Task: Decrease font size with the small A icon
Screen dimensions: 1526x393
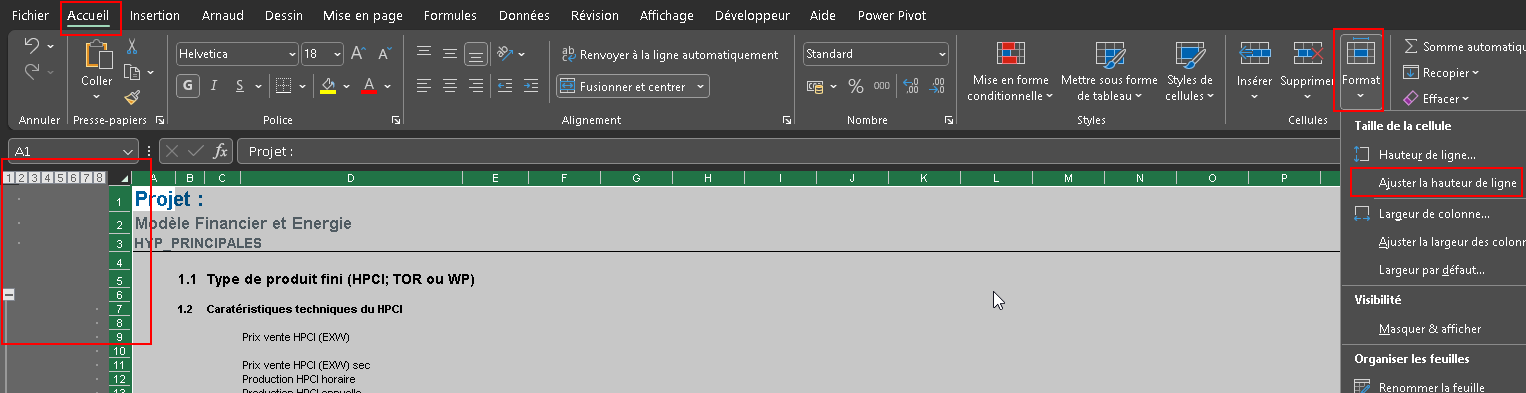Action: pos(385,54)
